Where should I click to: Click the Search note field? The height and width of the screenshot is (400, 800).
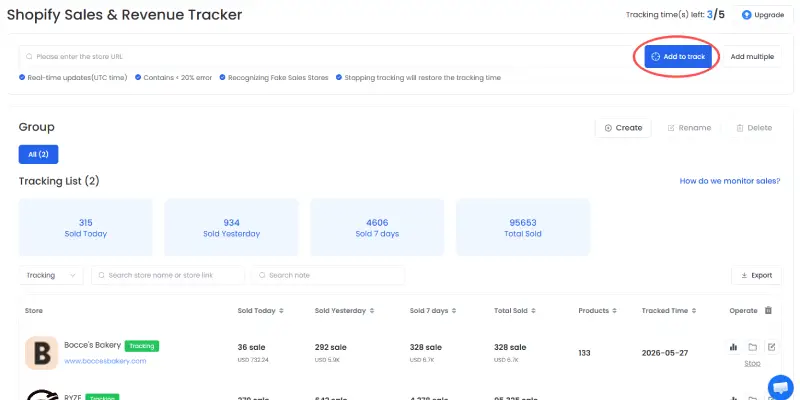328,275
